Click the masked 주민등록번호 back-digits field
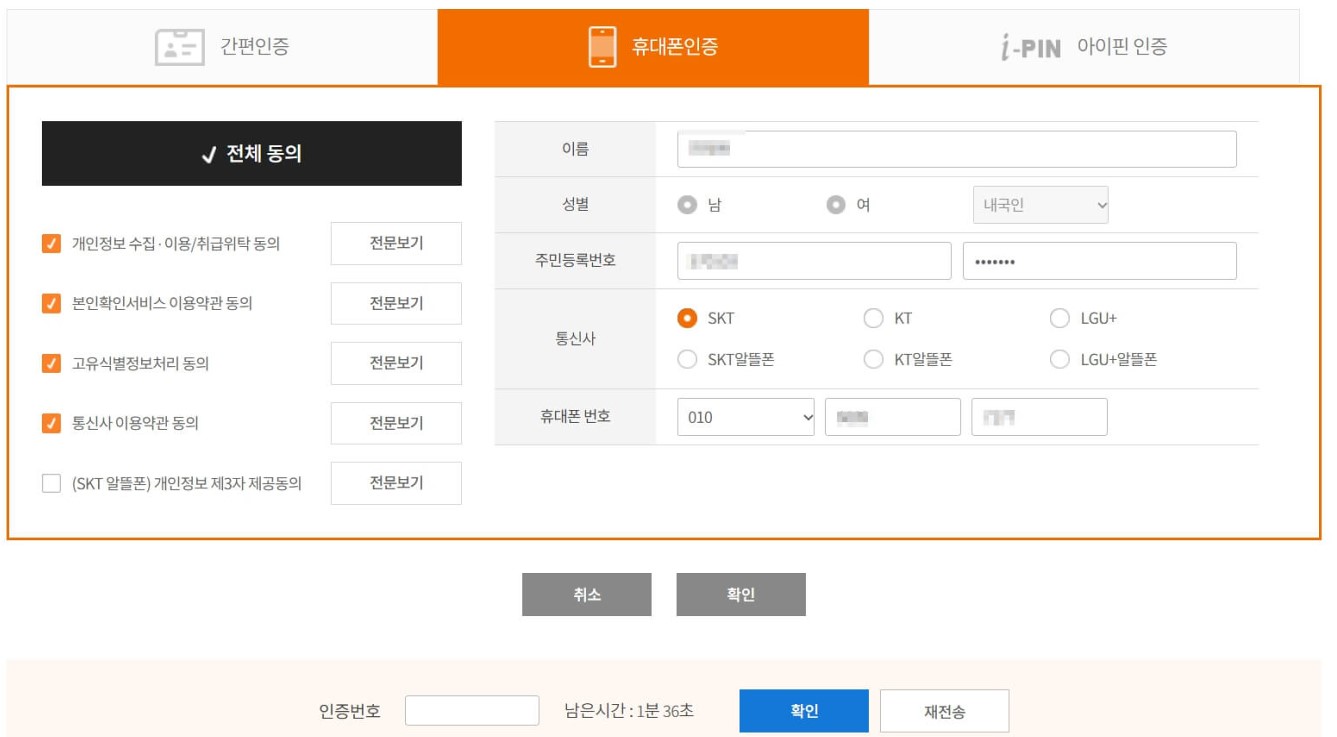Viewport: 1337px width, 737px height. pos(1100,261)
